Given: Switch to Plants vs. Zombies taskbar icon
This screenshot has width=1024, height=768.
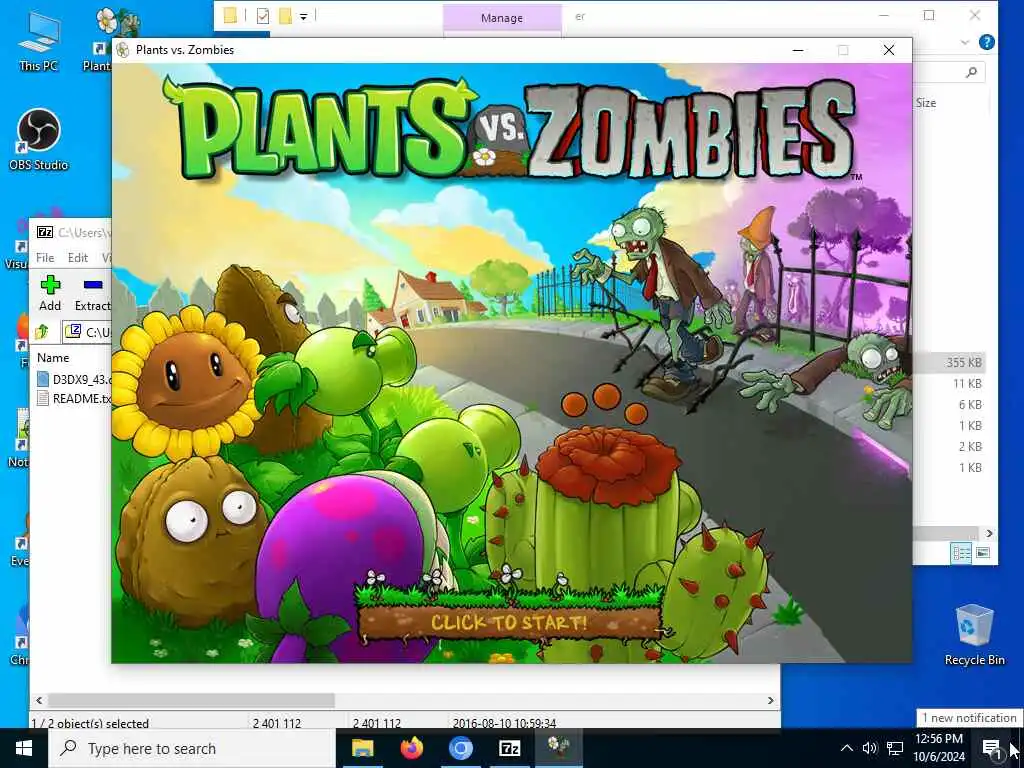Looking at the screenshot, I should pos(558,748).
